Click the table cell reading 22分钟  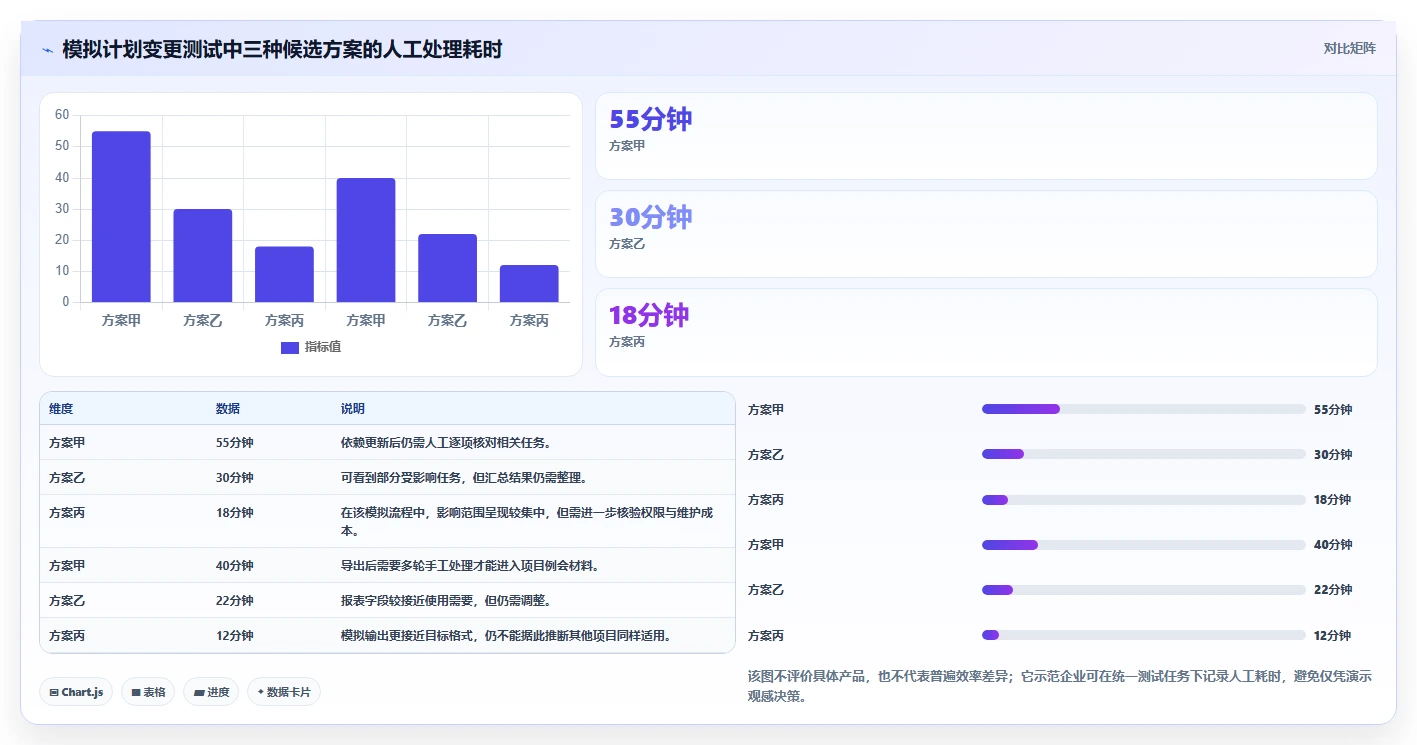[235, 600]
